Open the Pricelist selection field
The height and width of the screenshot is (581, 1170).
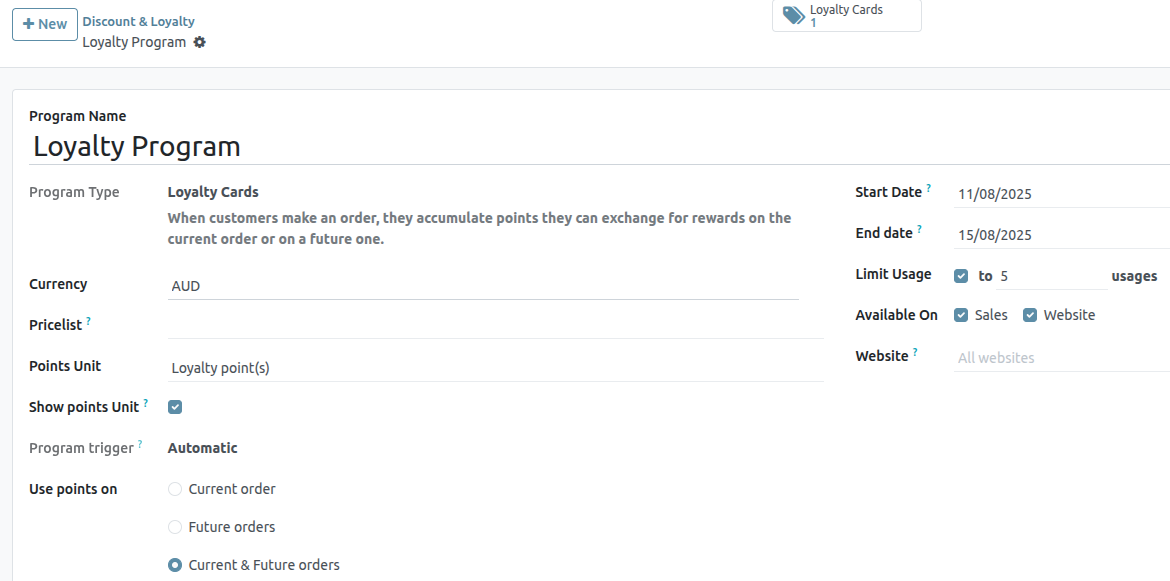coord(483,326)
